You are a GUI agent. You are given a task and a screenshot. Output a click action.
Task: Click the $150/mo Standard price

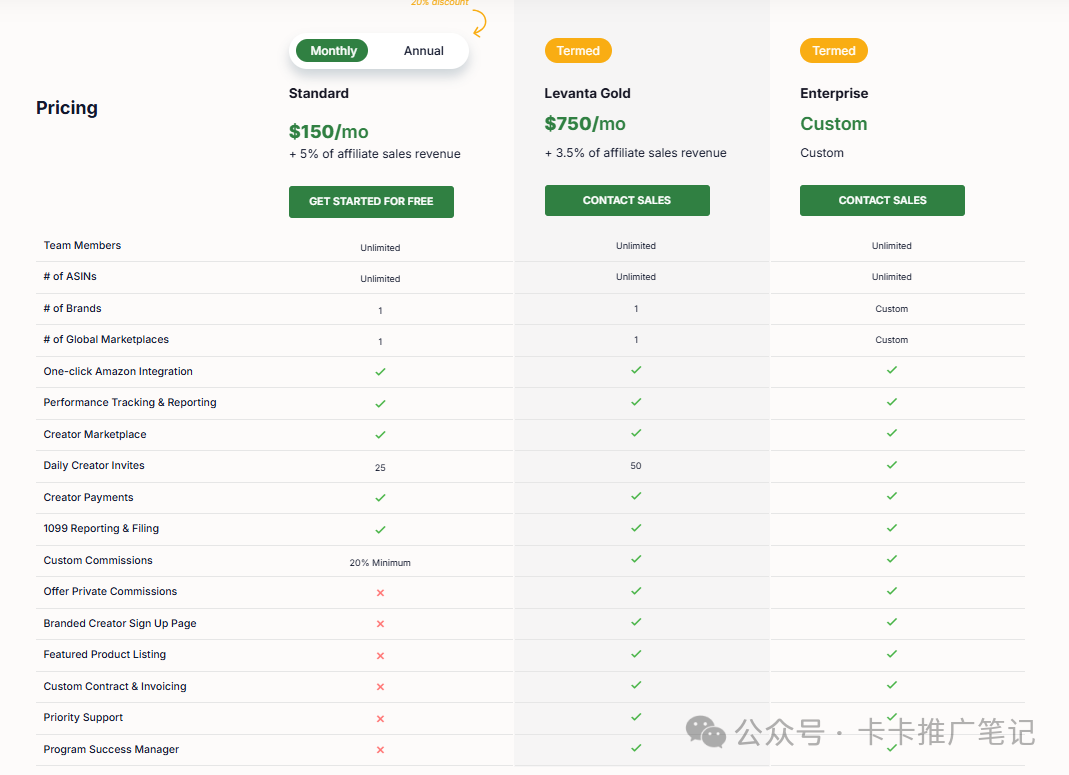[328, 132]
